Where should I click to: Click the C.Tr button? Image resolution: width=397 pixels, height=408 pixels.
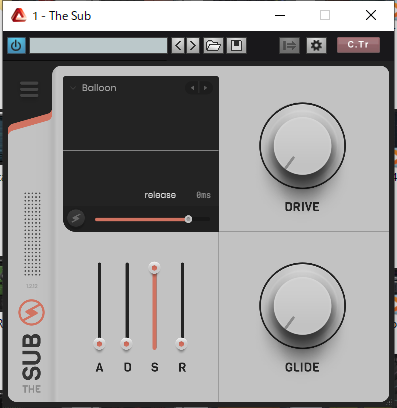pos(358,45)
